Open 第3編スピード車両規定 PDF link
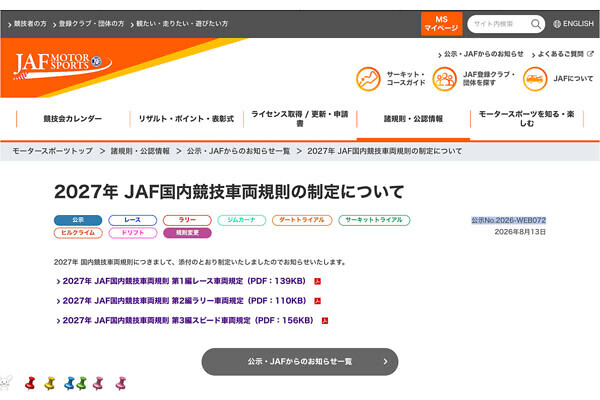 pos(188,321)
